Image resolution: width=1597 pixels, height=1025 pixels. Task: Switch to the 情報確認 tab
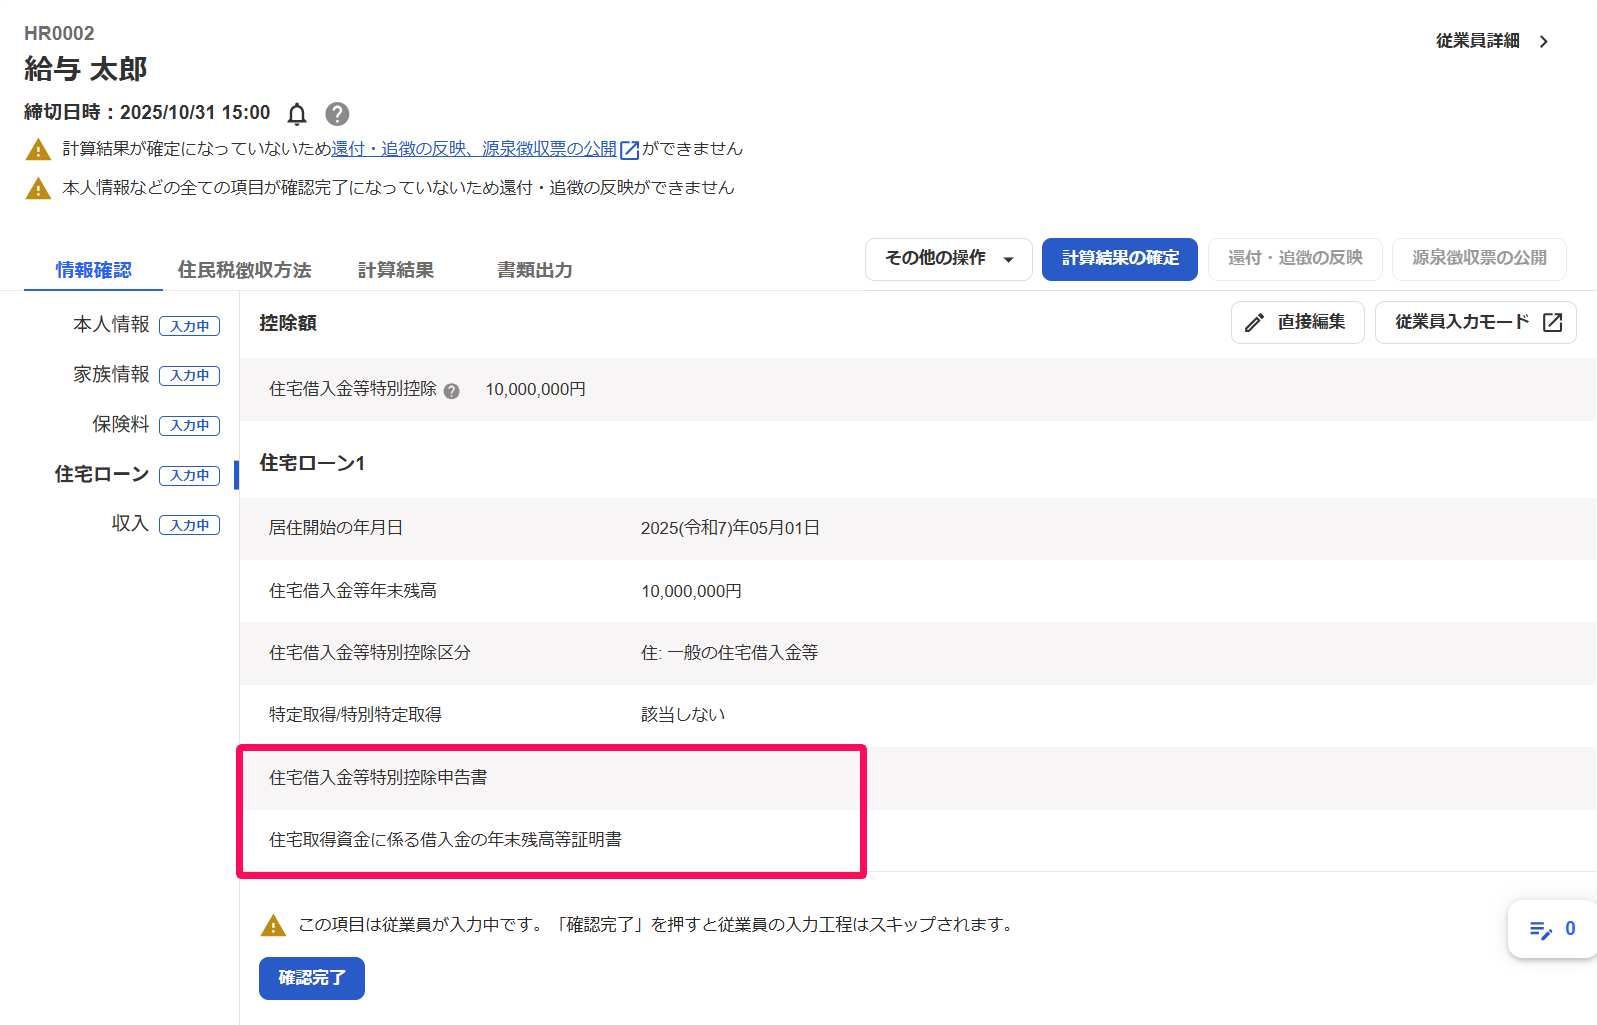[93, 270]
